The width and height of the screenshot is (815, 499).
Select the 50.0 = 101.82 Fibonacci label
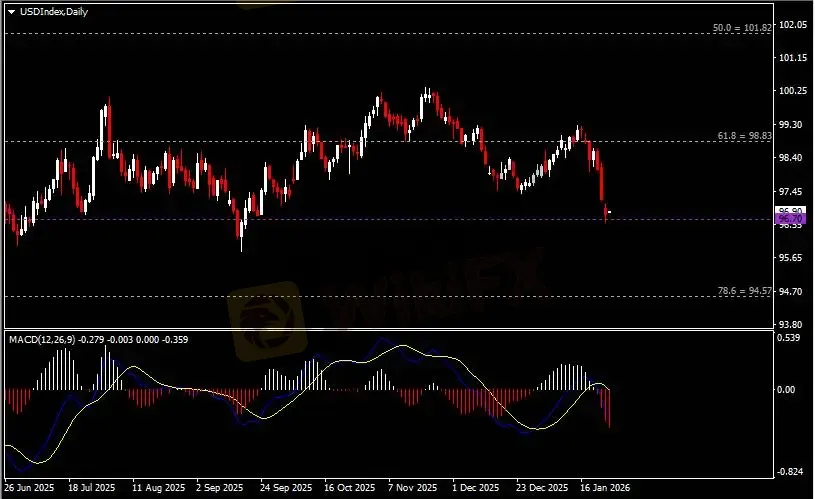click(x=742, y=28)
